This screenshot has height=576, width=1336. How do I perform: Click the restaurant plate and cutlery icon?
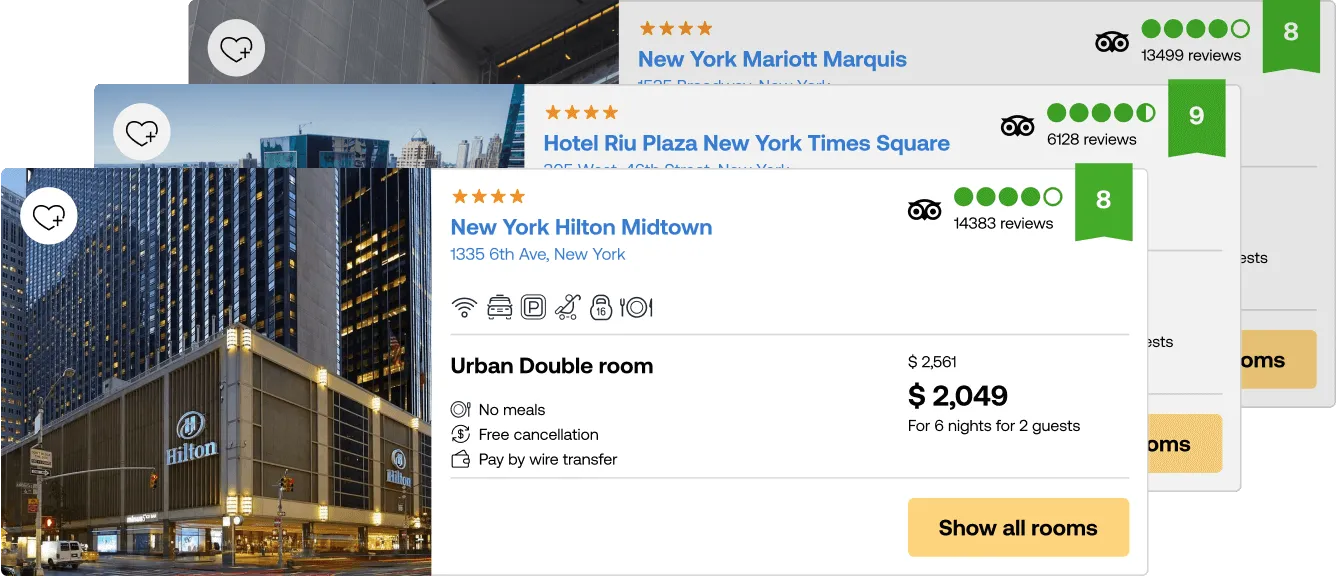point(636,307)
